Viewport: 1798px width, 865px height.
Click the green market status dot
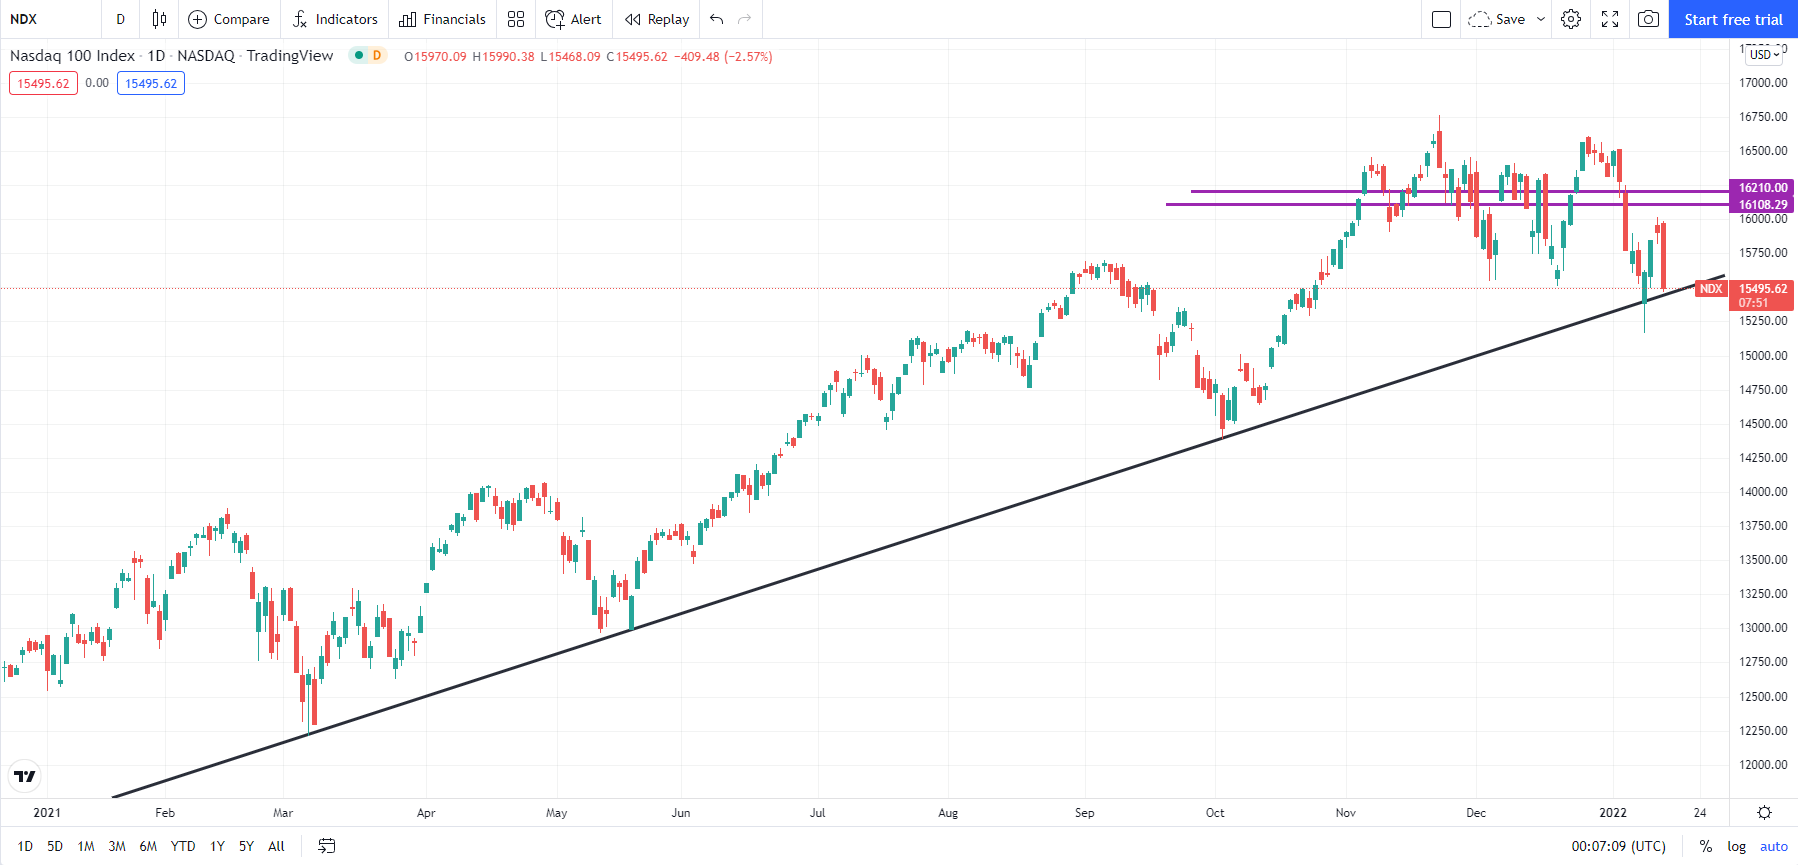coord(358,55)
